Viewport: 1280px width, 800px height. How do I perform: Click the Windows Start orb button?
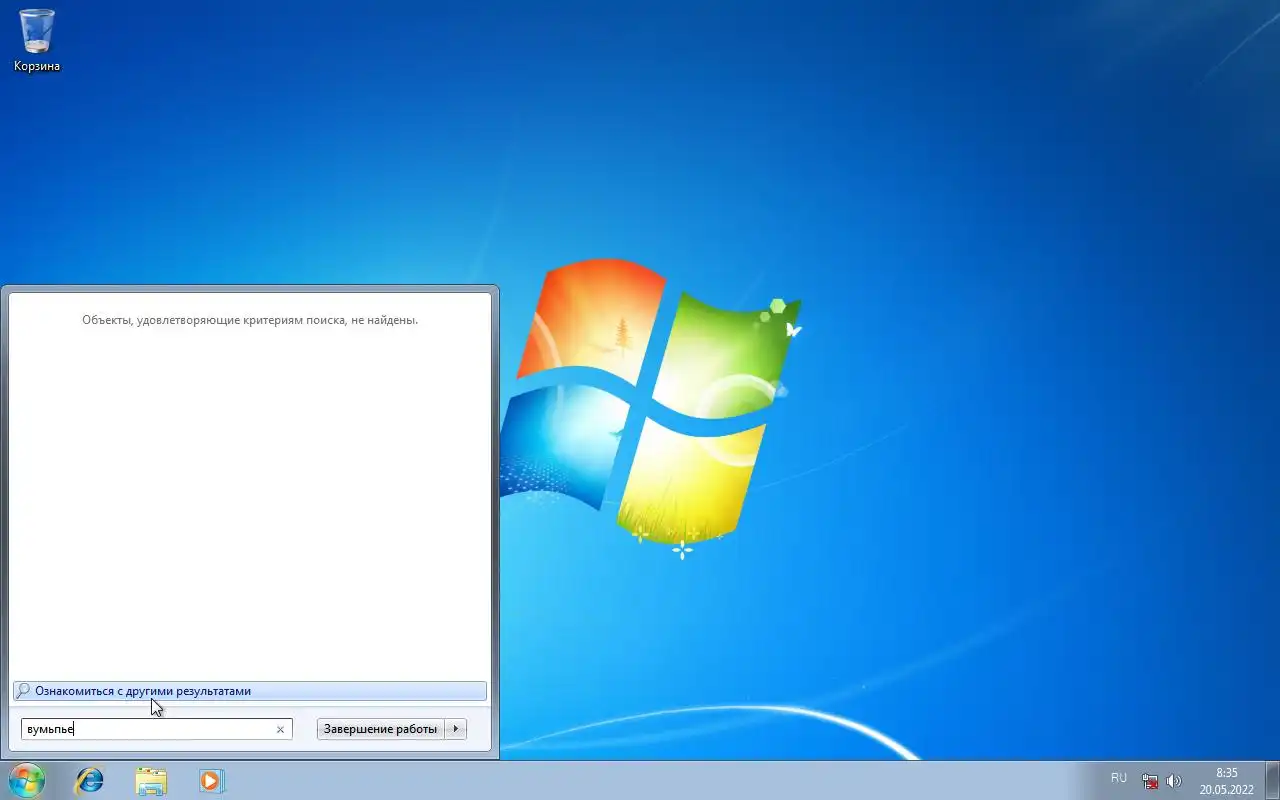click(26, 780)
